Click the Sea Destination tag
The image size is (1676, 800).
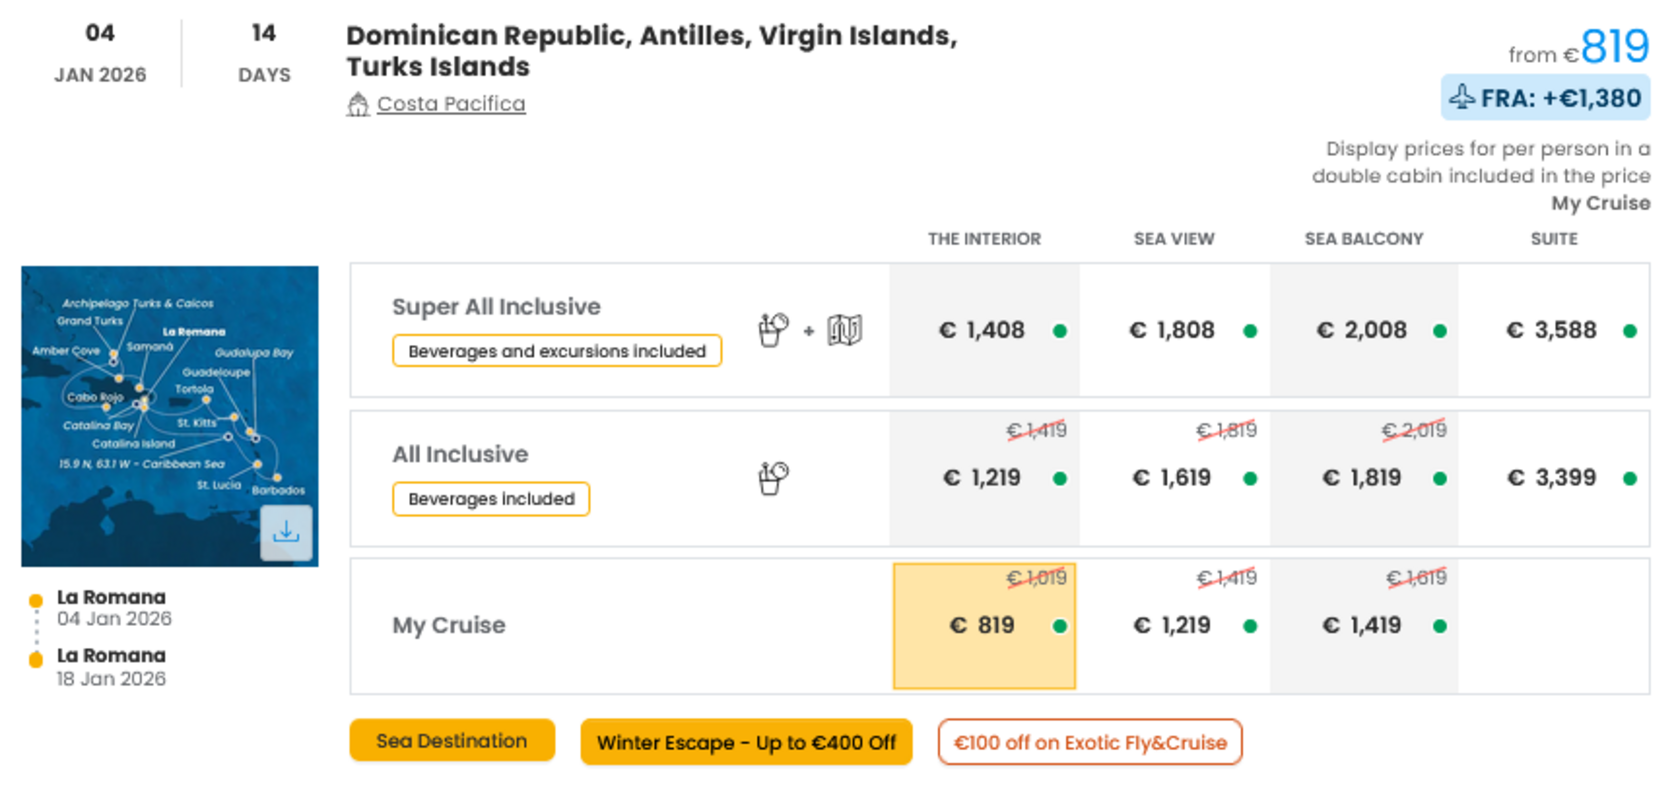(452, 741)
